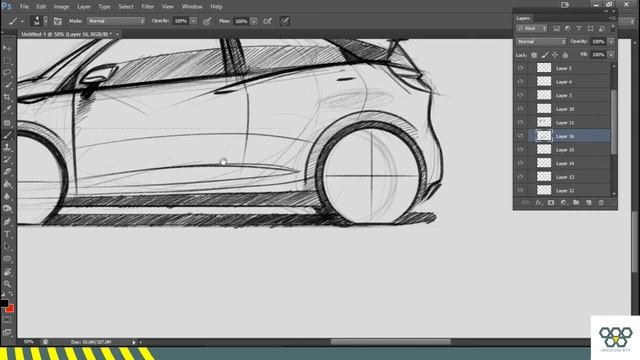Toggle pressure for opacity
Screen dimensions: 640x360
pyautogui.click(x=207, y=21)
